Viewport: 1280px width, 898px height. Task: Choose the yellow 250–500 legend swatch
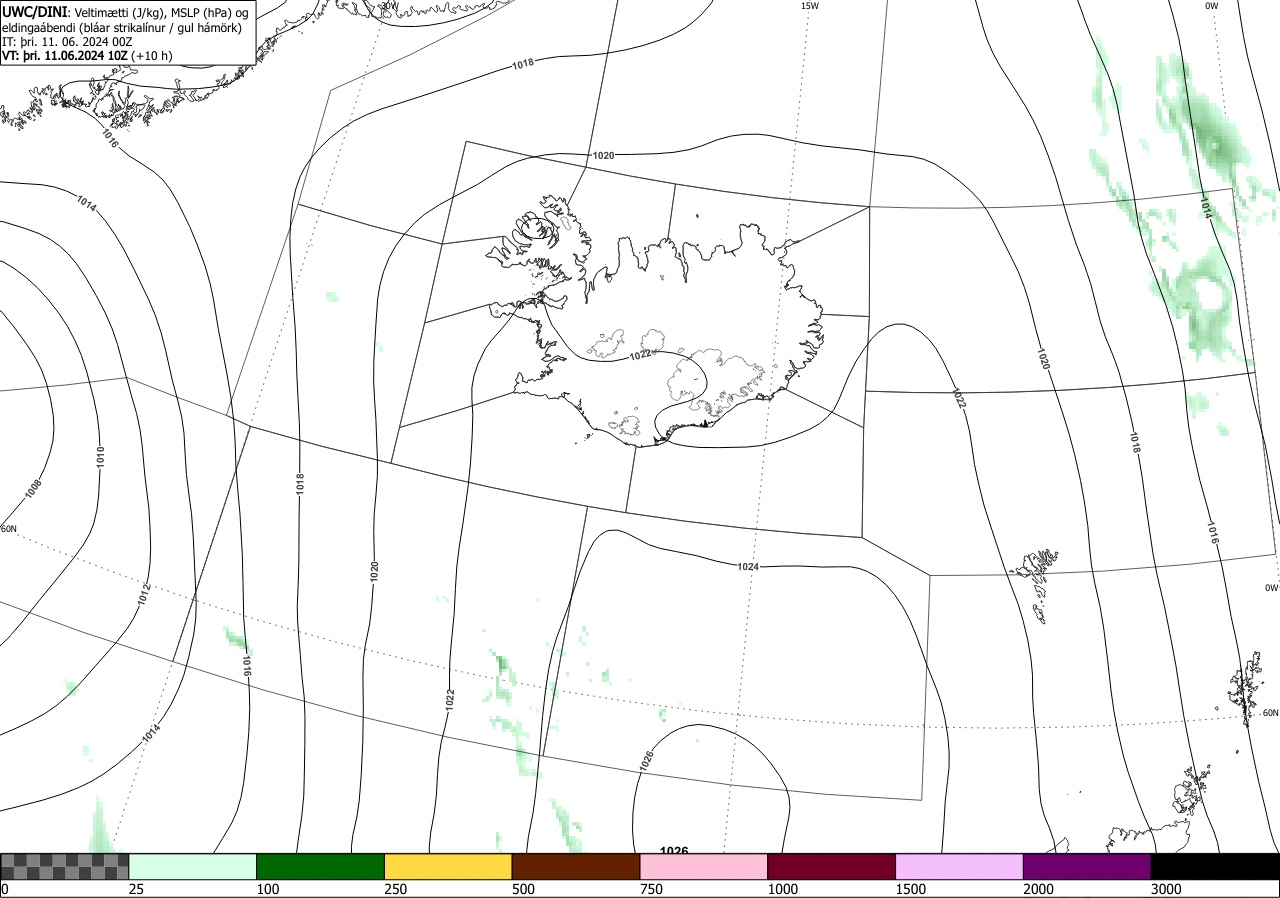[448, 866]
